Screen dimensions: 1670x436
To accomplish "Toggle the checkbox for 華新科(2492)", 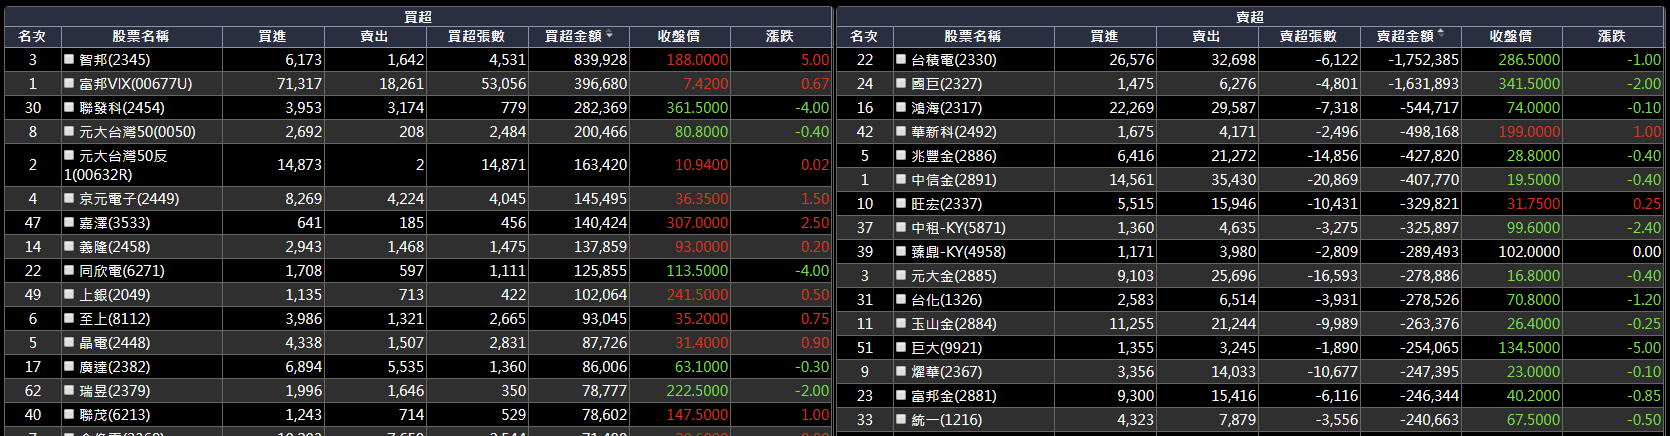I will [901, 131].
